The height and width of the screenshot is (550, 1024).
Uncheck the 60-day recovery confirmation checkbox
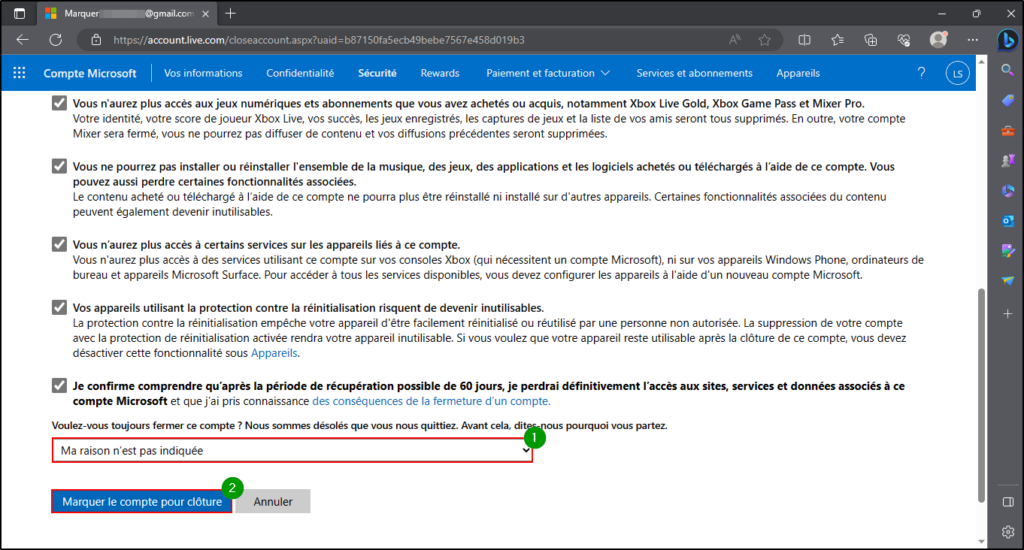coord(59,385)
